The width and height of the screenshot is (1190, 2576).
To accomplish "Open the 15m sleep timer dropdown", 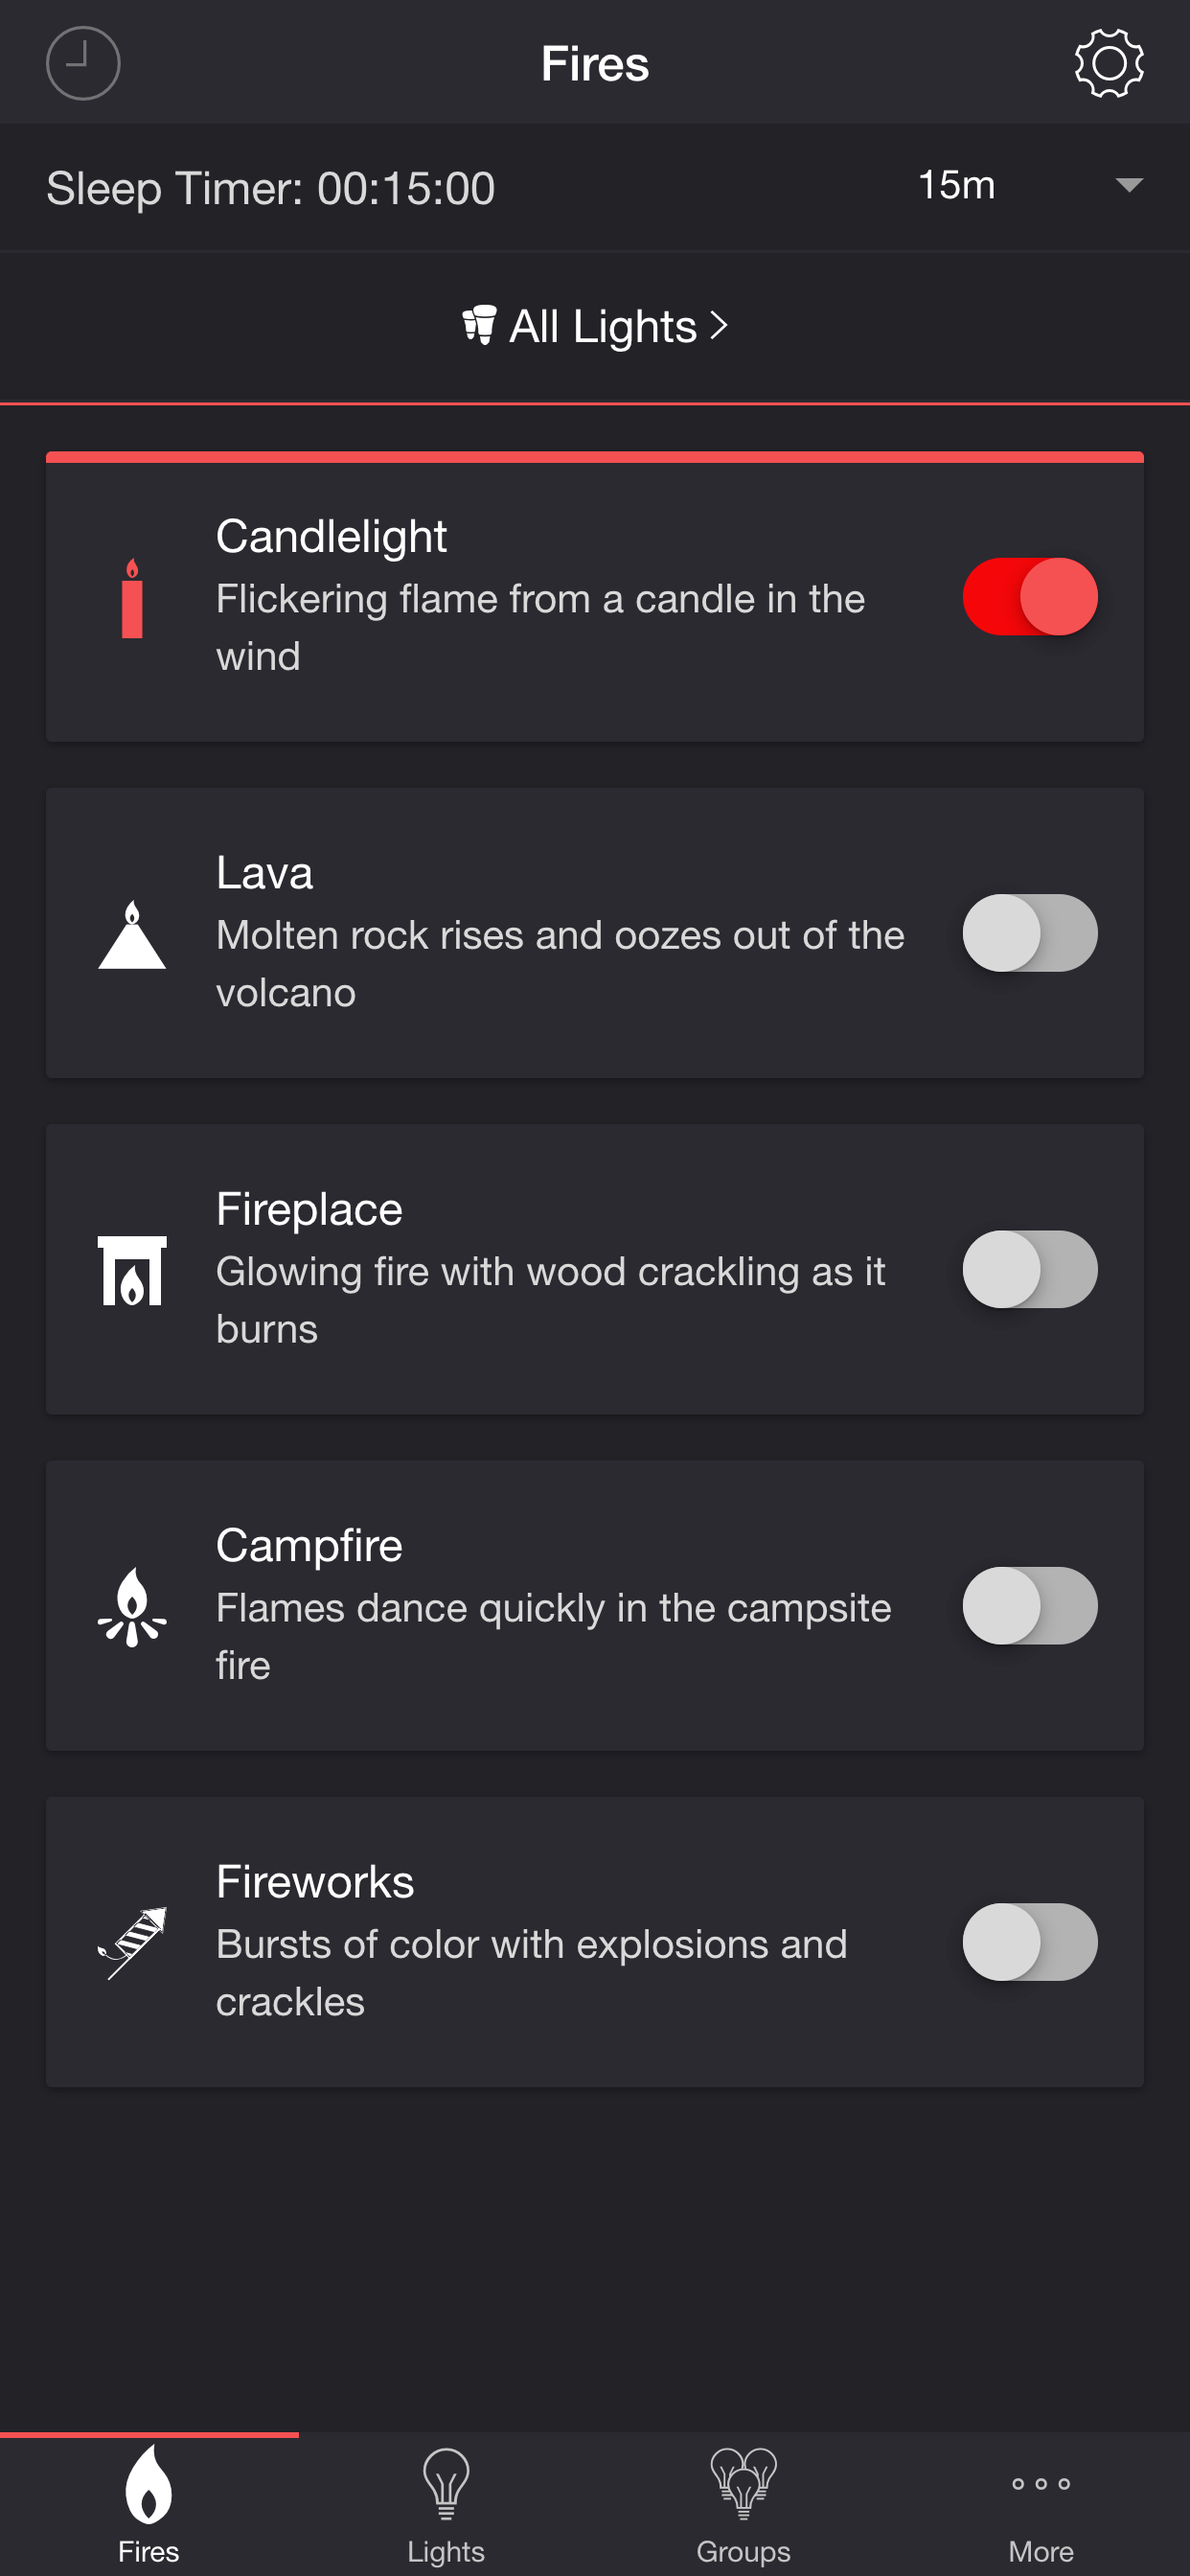I will [1029, 185].
